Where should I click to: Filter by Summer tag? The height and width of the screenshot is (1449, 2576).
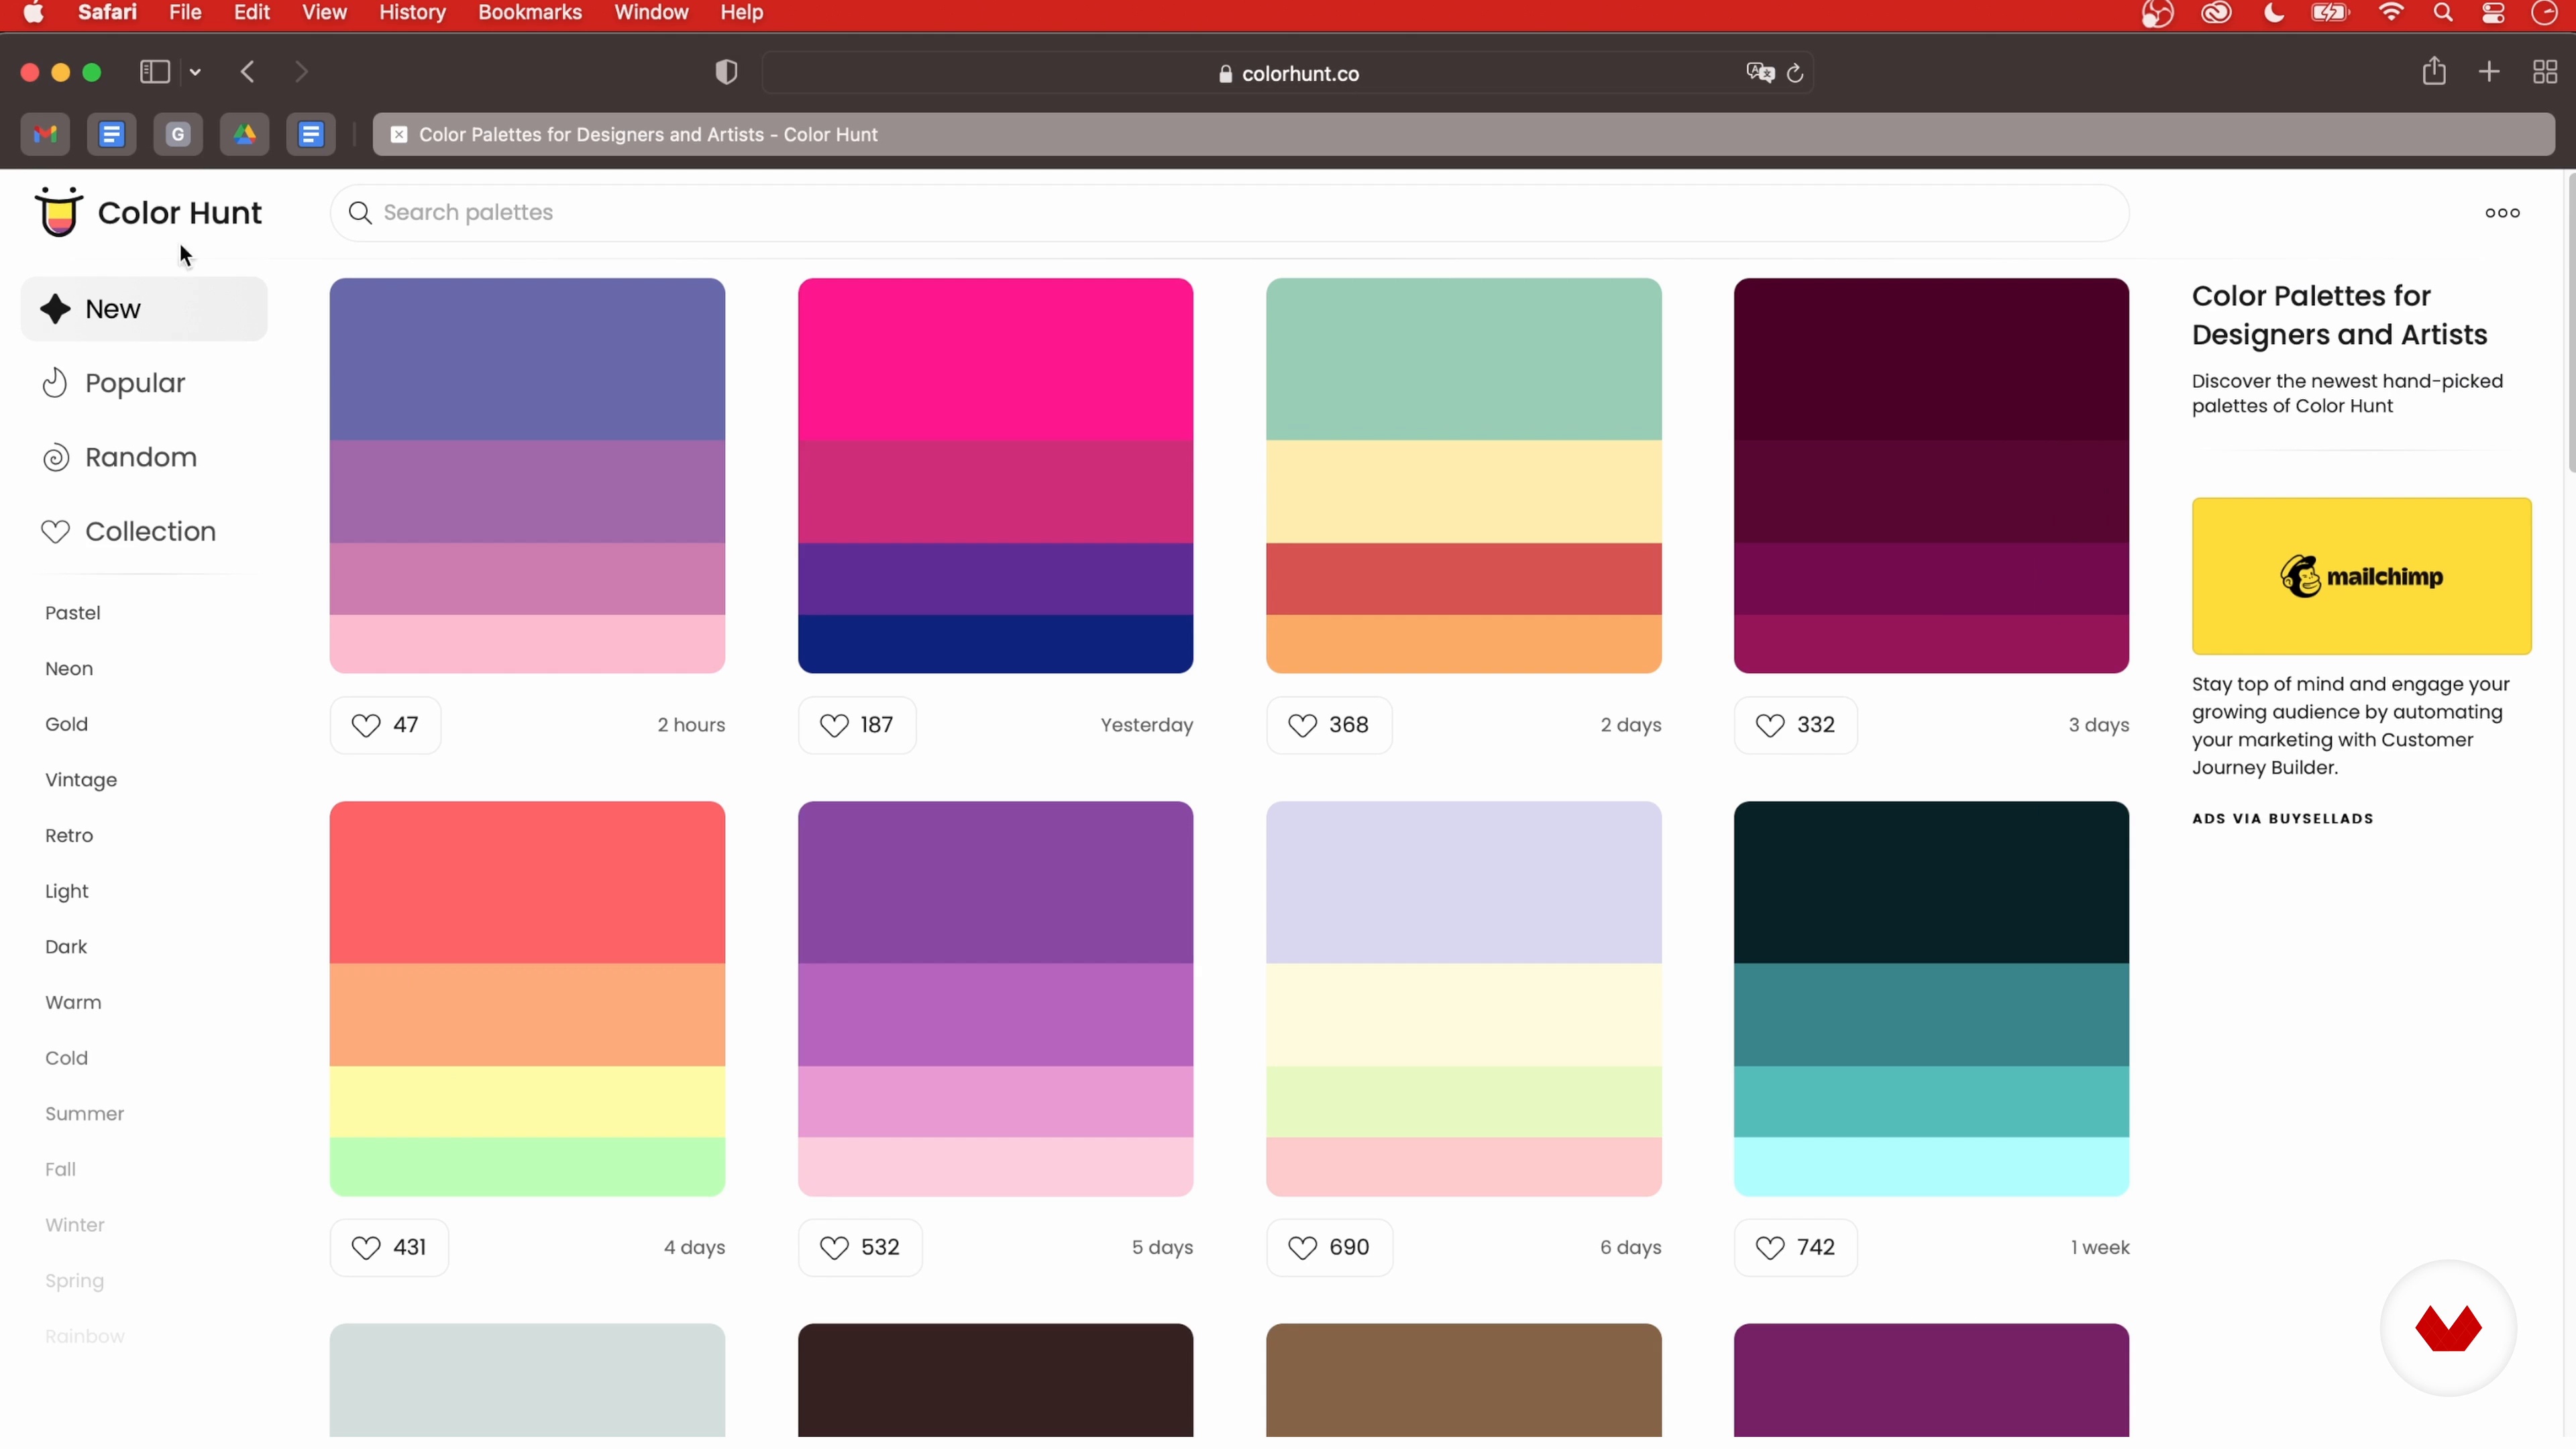(x=84, y=1113)
